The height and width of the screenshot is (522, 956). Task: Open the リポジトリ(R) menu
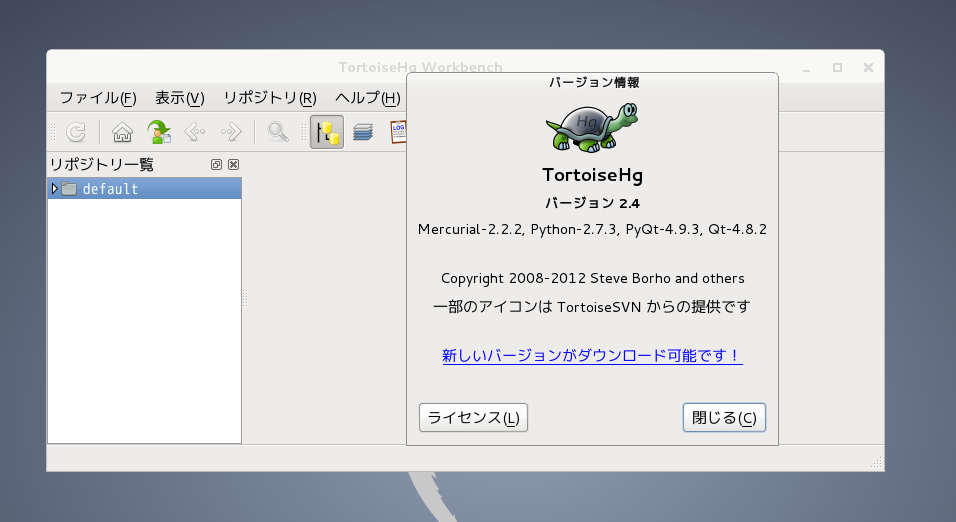pyautogui.click(x=269, y=98)
